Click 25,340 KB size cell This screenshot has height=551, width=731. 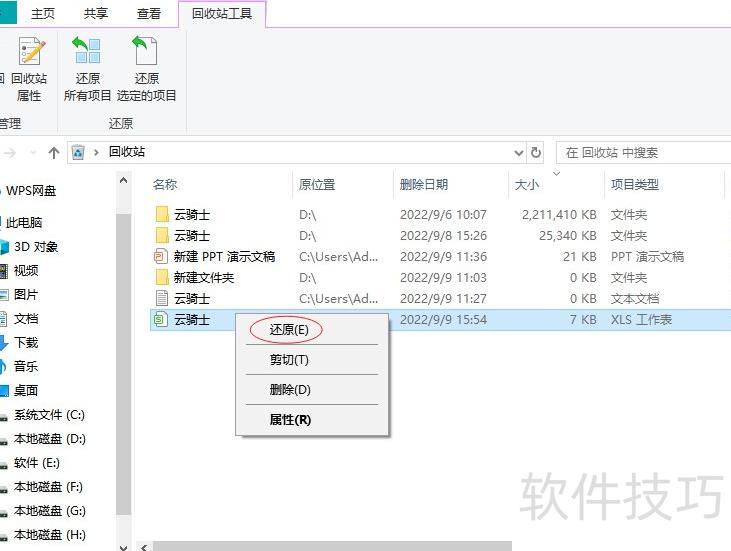[x=567, y=236]
